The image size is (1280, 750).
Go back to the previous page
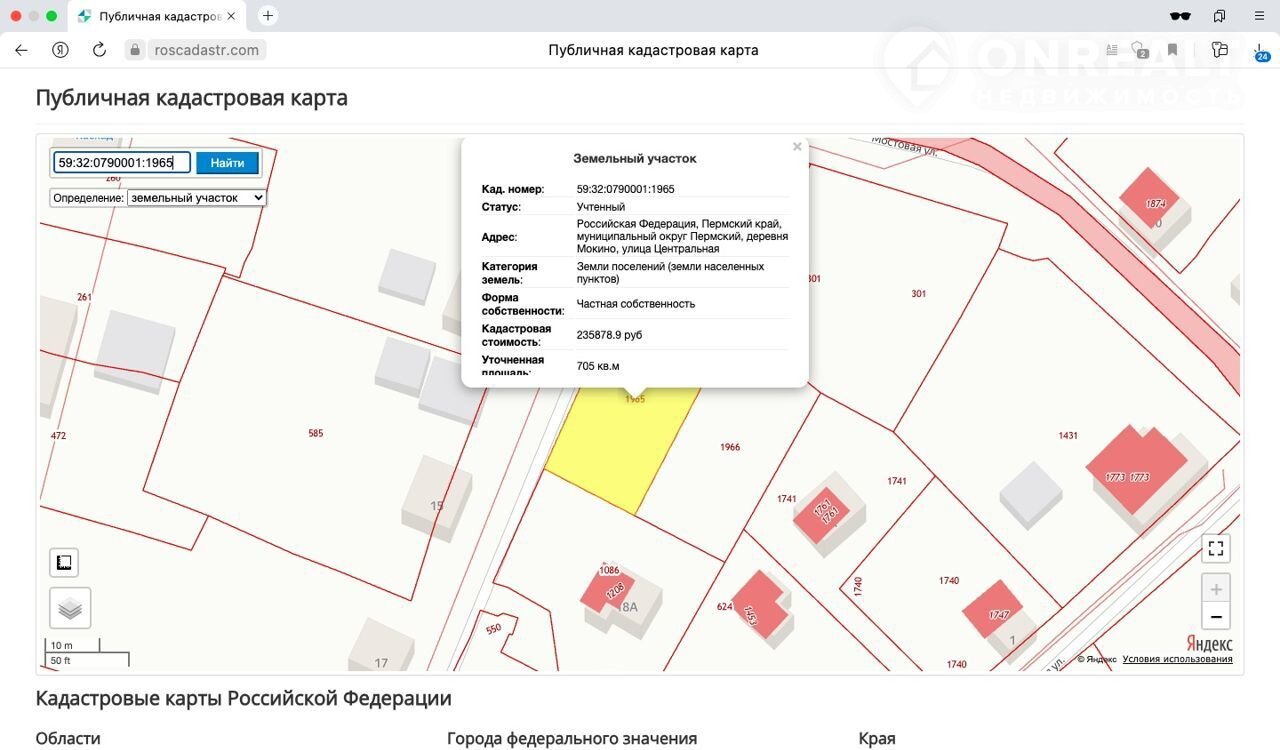click(x=22, y=50)
